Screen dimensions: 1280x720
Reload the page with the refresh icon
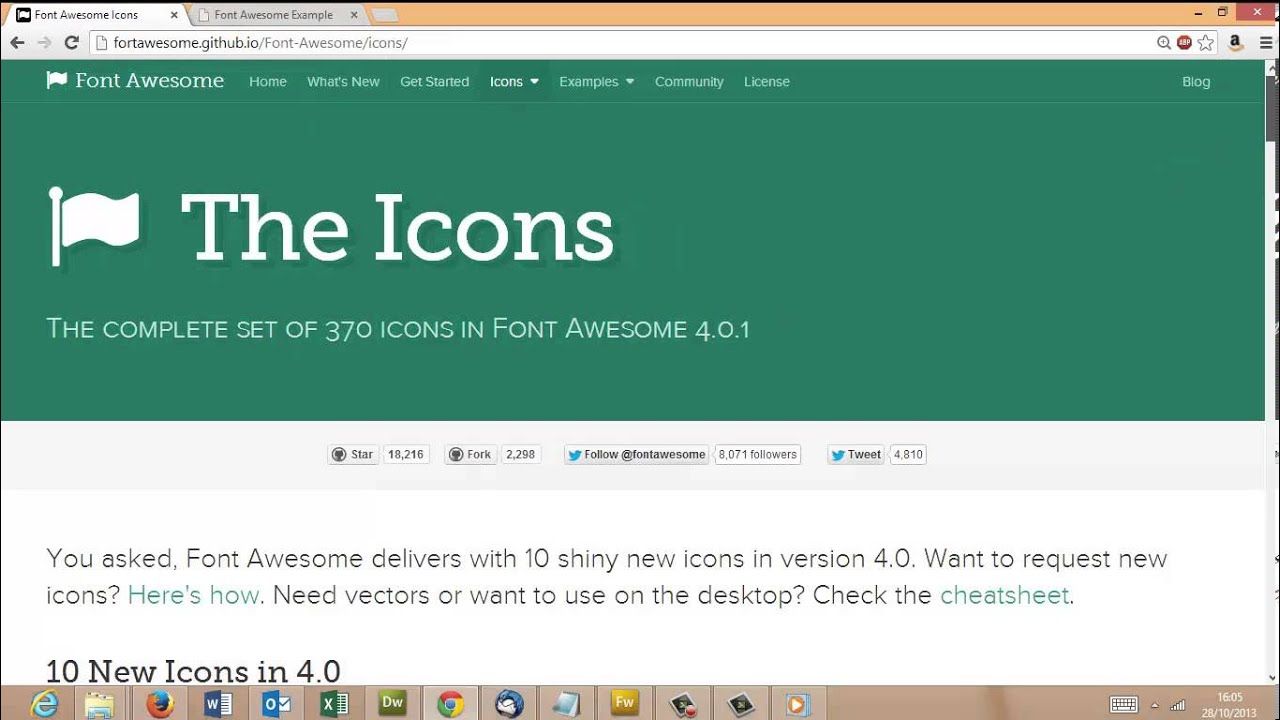(71, 43)
